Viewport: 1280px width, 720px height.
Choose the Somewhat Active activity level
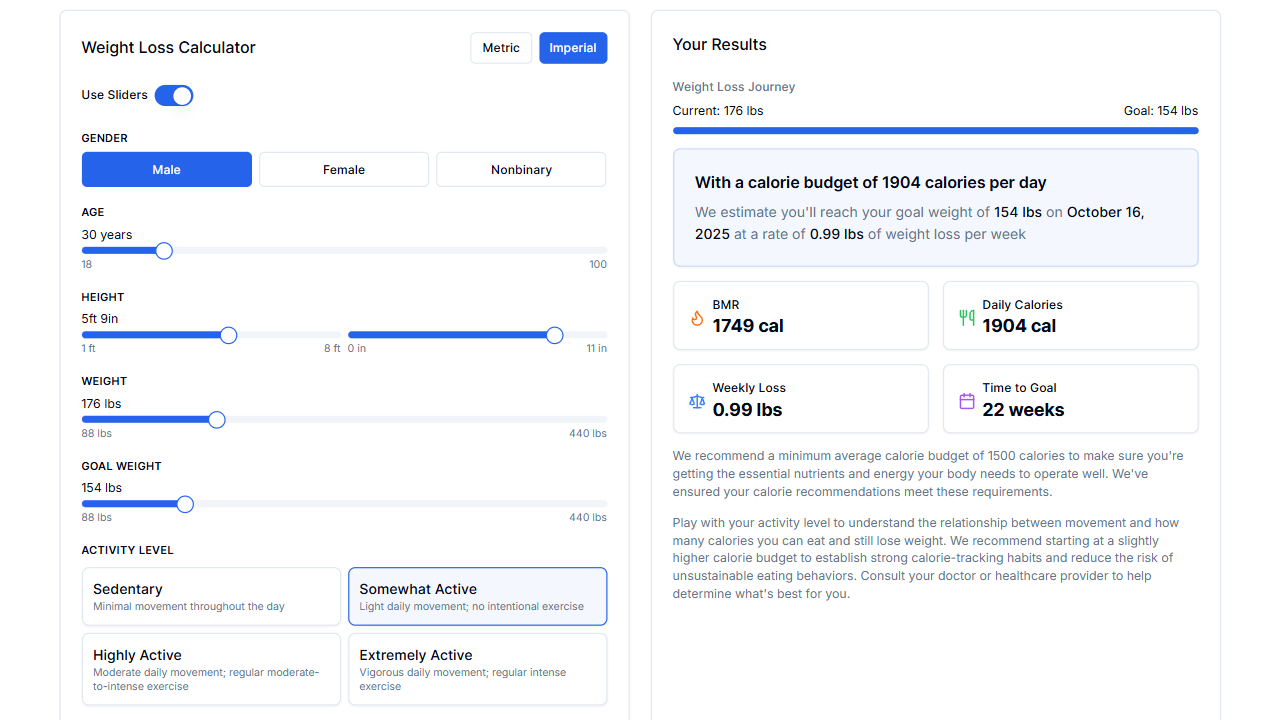pyautogui.click(x=477, y=597)
